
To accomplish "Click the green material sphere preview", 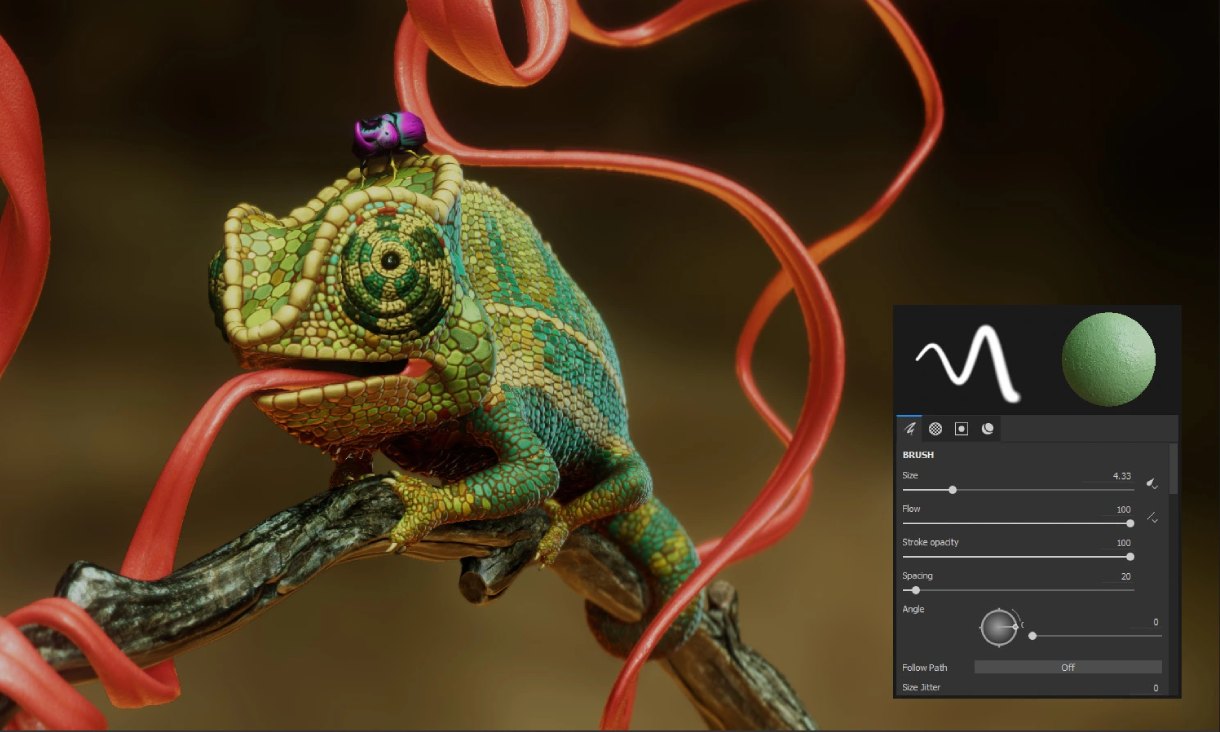I will point(1108,360).
